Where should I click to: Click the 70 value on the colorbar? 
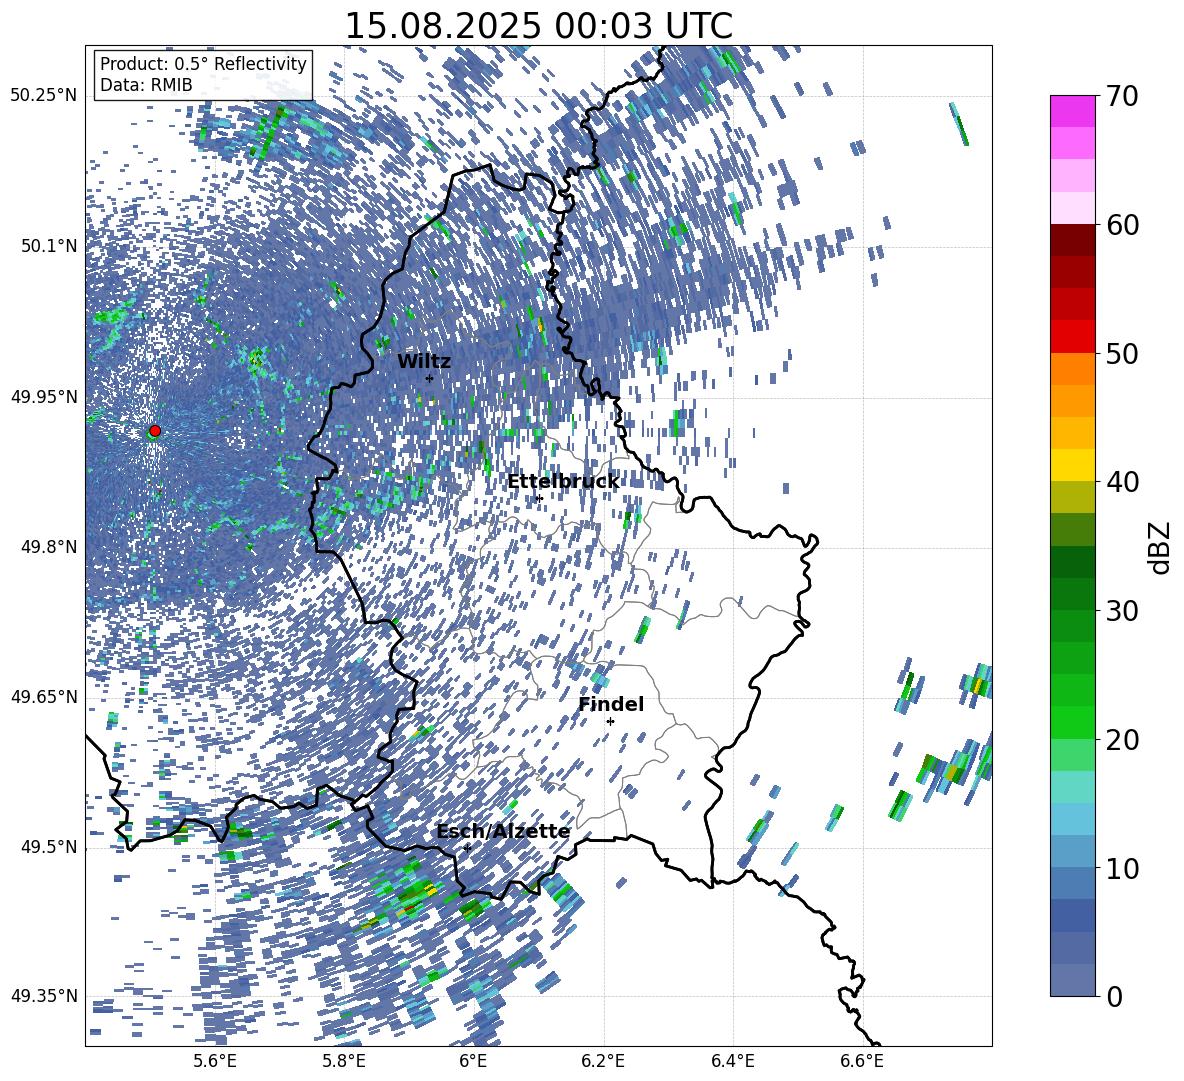(x=1122, y=97)
